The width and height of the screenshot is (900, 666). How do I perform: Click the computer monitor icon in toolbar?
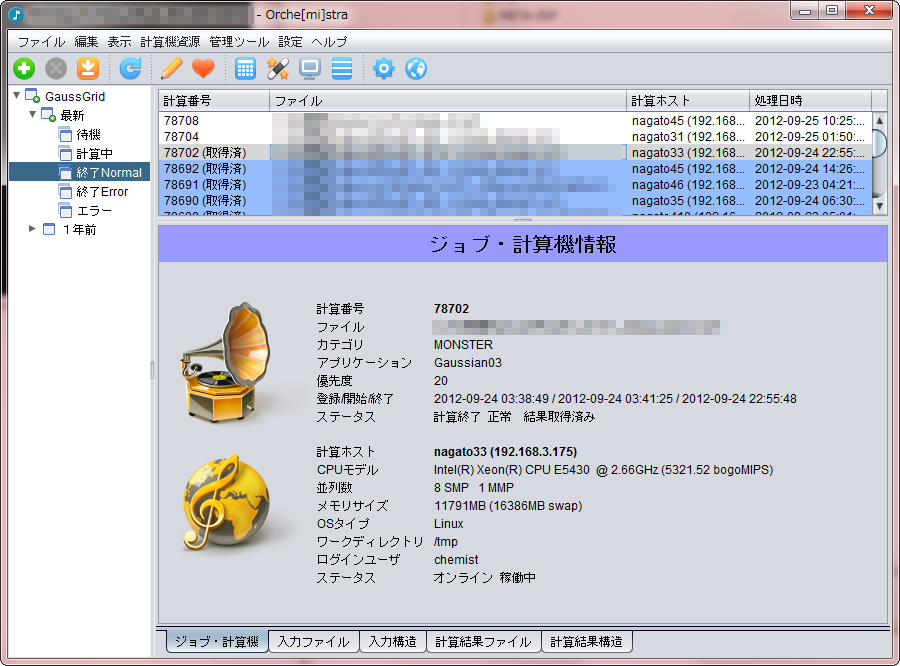pyautogui.click(x=310, y=69)
